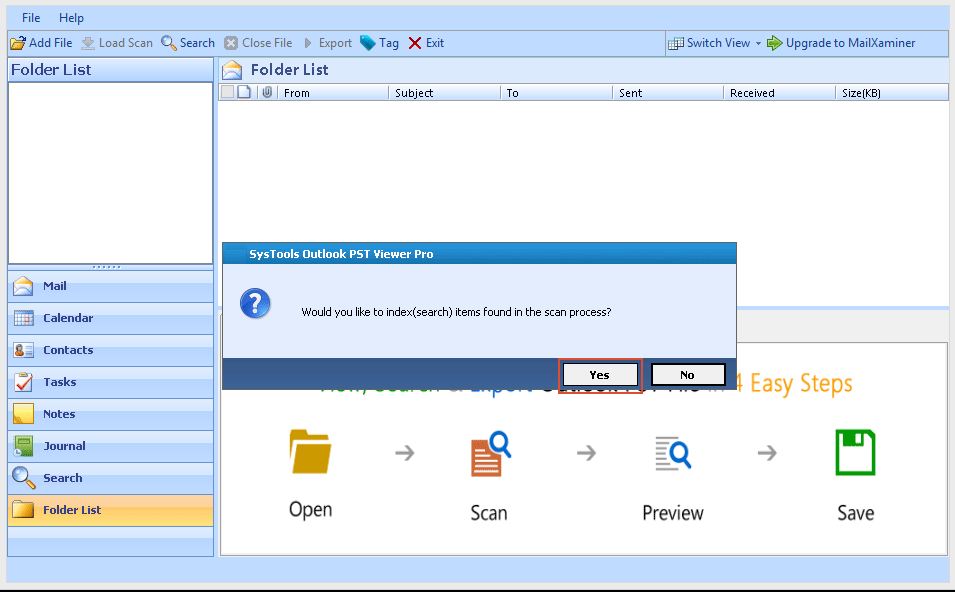
Task: Click No in the index dialog
Action: 688,375
